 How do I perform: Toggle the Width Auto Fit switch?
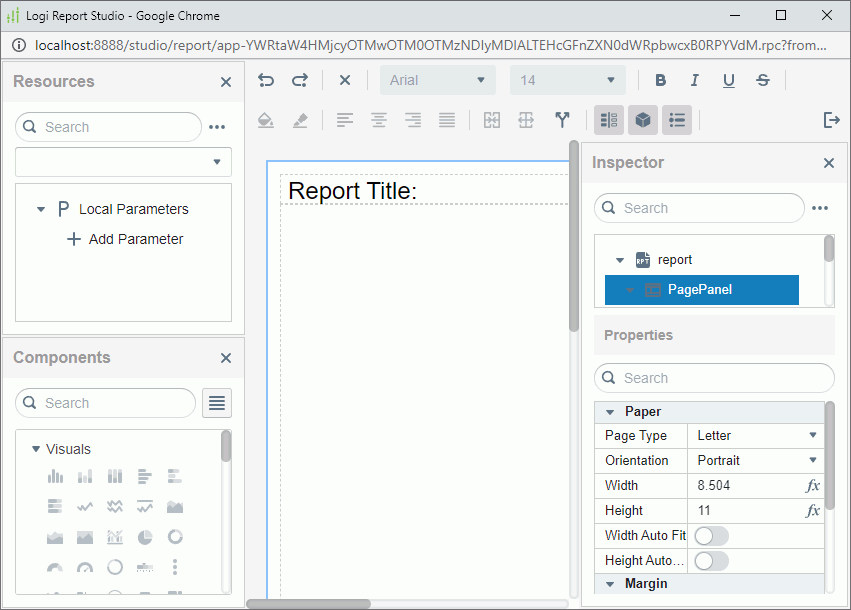click(712, 535)
